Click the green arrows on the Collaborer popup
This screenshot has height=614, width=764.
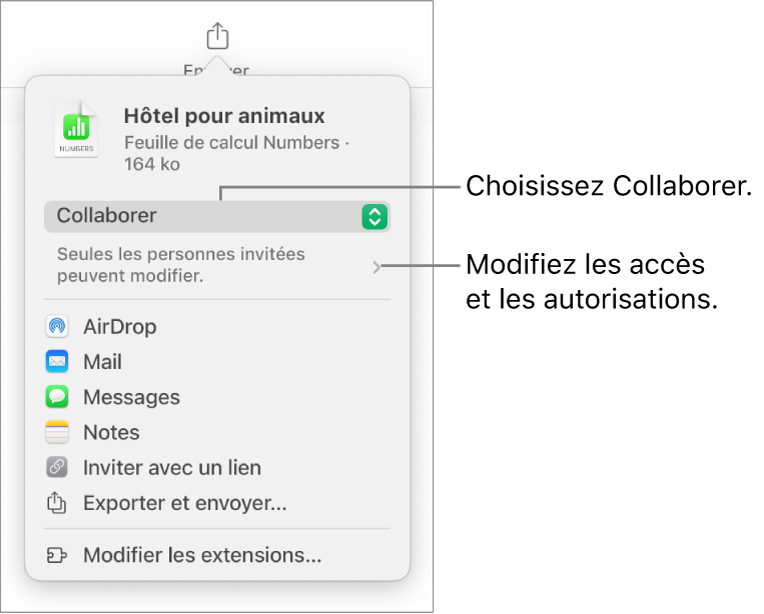(x=373, y=217)
